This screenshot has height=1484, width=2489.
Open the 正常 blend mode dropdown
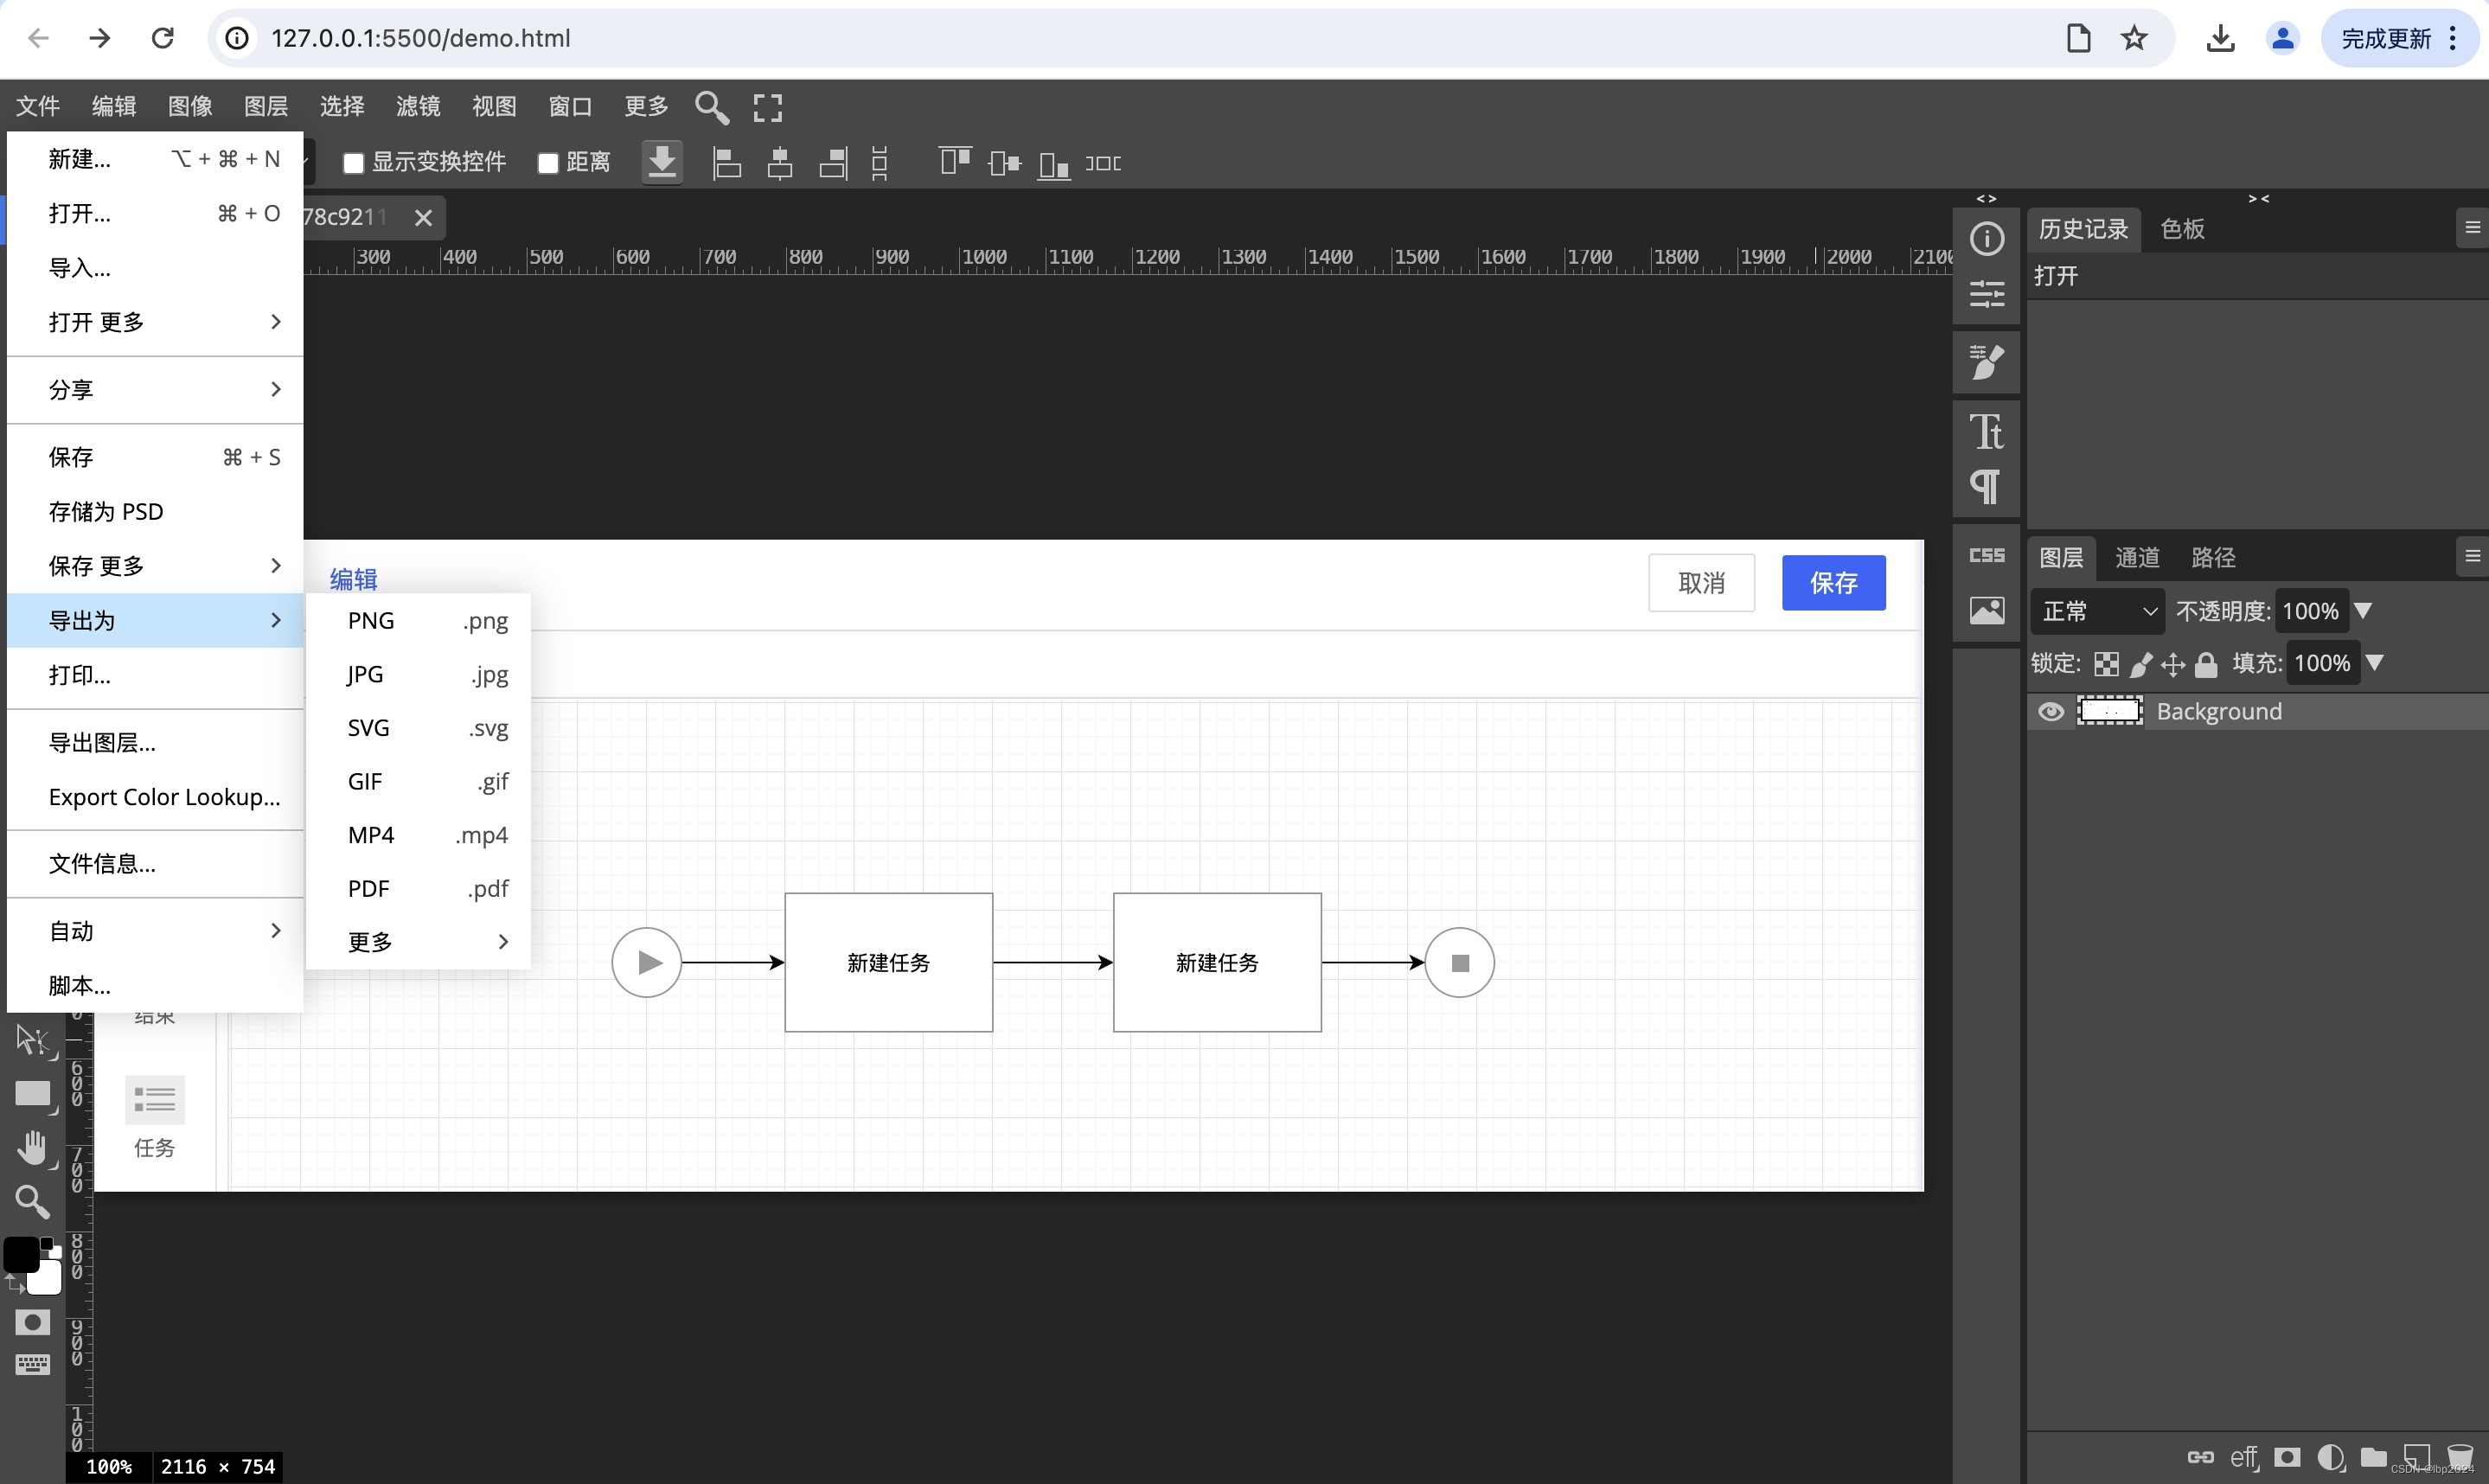click(2097, 611)
